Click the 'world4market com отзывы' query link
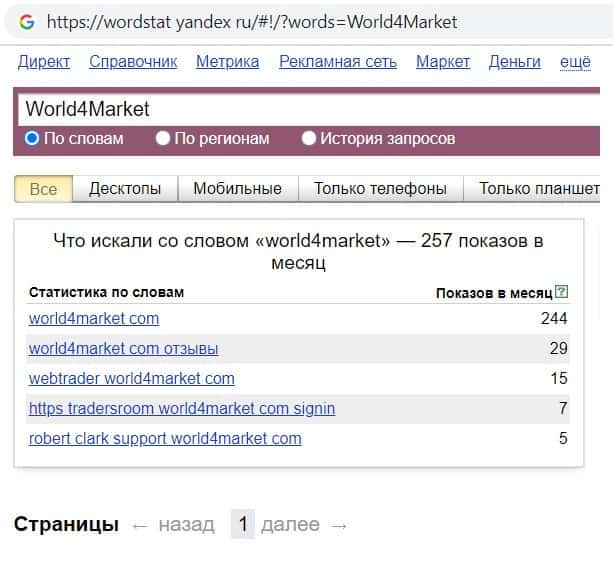613x570 pixels. [x=123, y=349]
